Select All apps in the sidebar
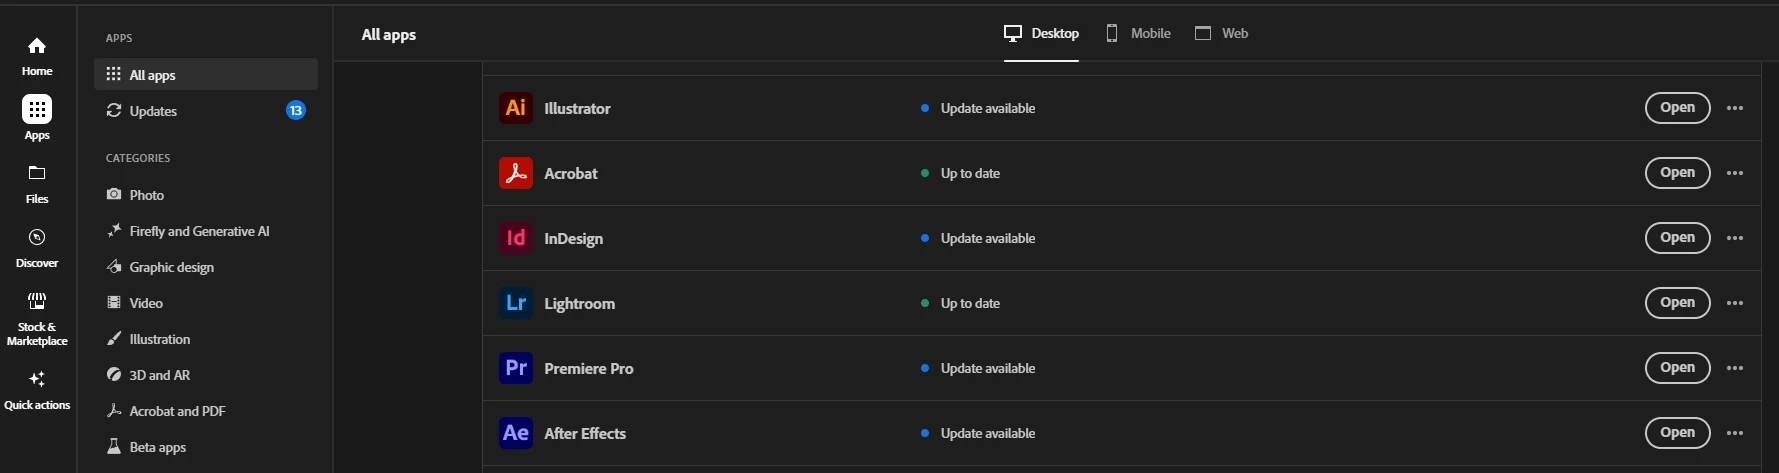This screenshot has width=1779, height=473. pos(206,74)
